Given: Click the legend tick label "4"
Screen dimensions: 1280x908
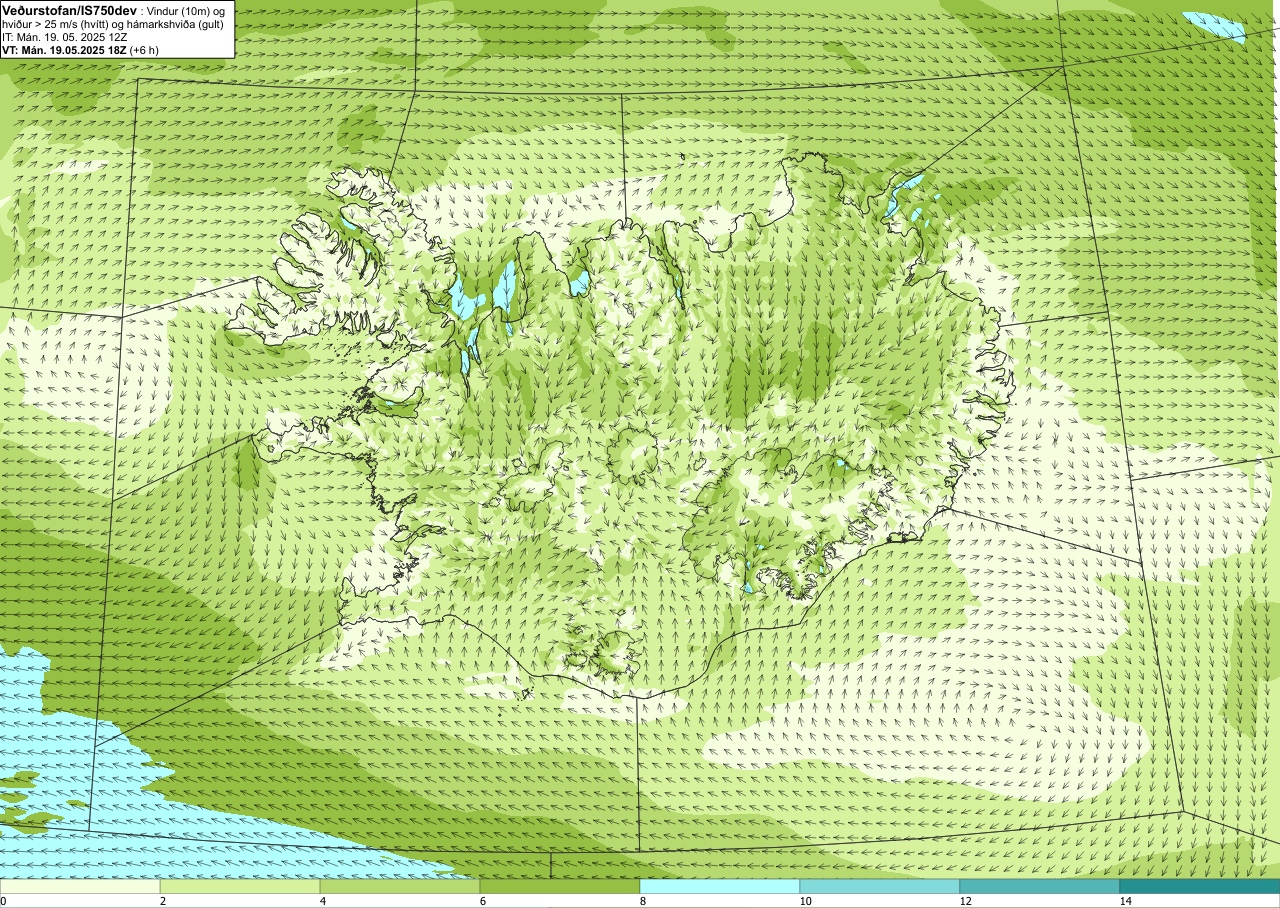Looking at the screenshot, I should tap(322, 901).
